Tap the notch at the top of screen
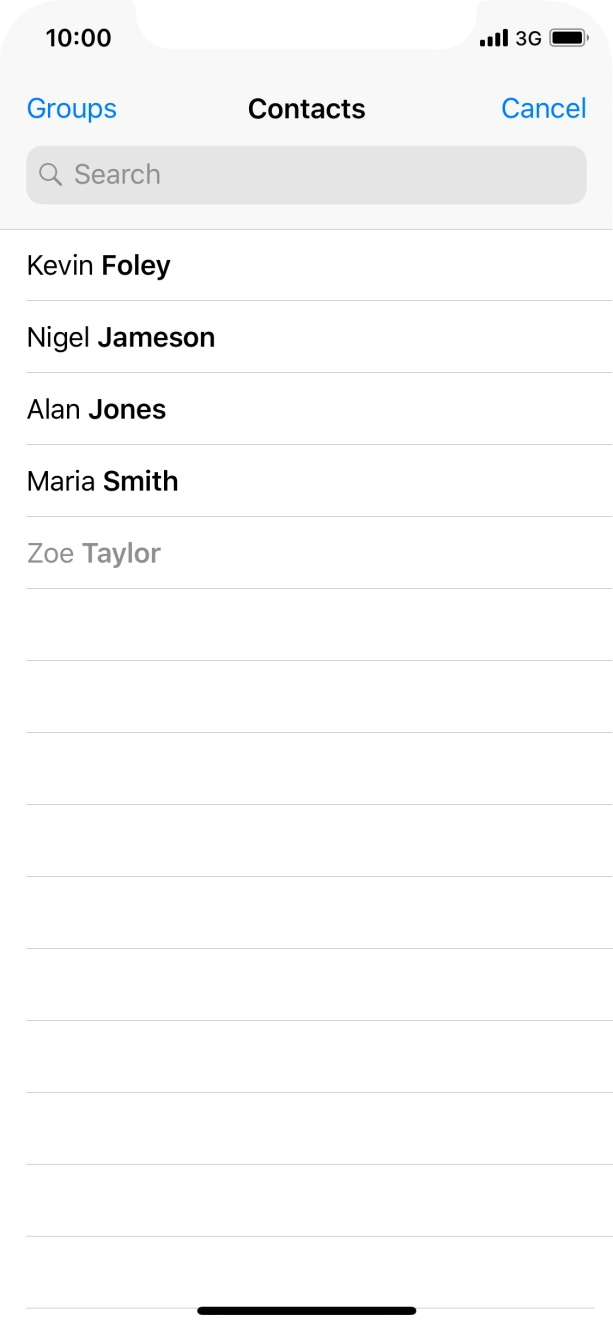The image size is (613, 1328). (x=306, y=22)
